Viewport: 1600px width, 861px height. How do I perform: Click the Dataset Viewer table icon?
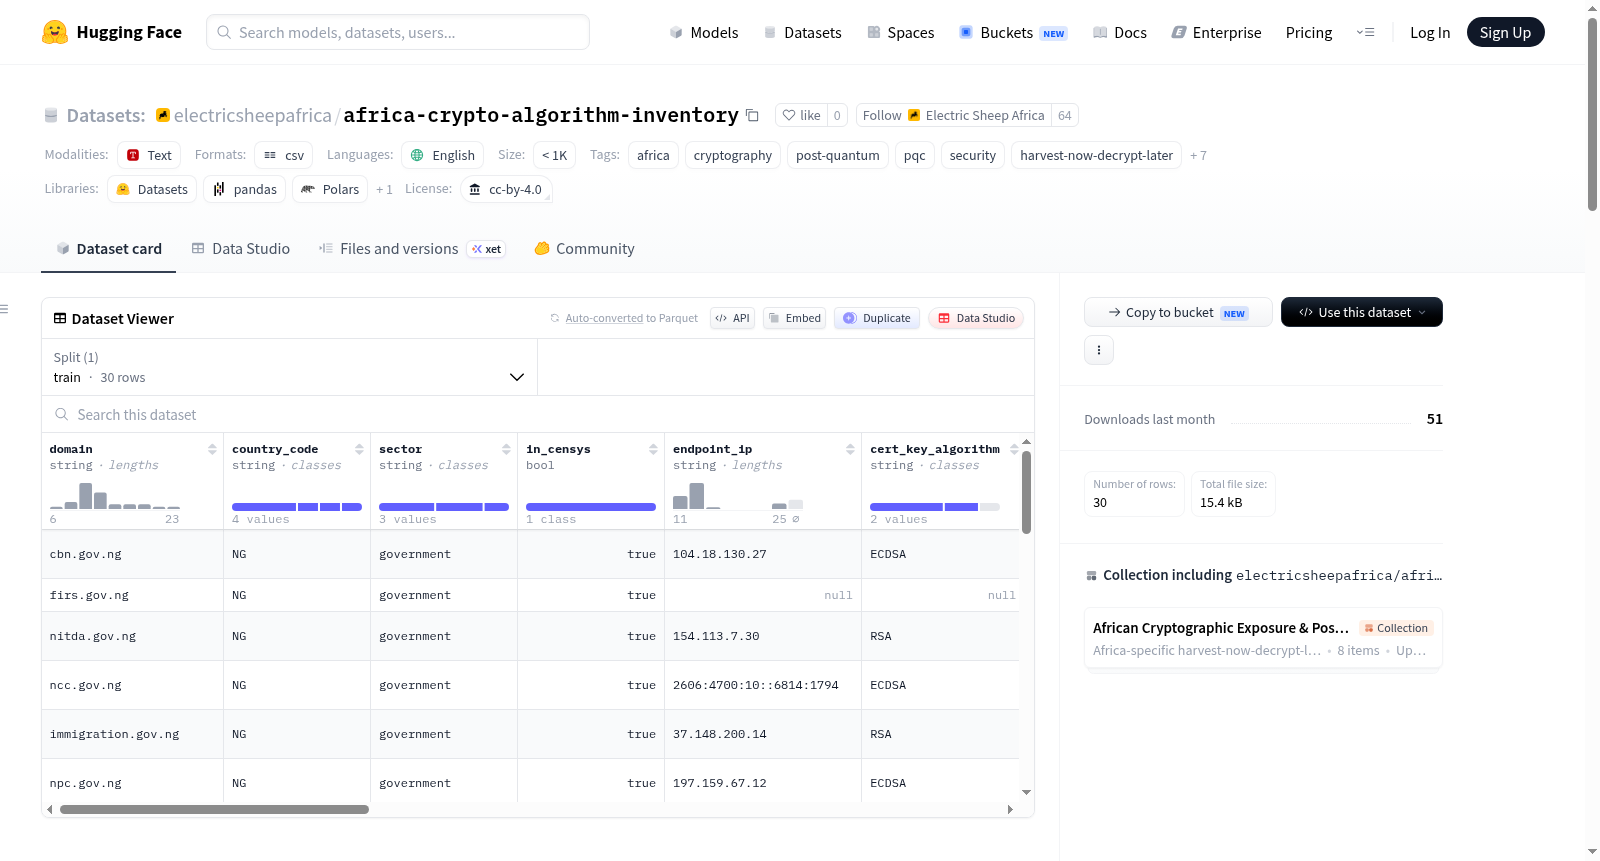pyautogui.click(x=60, y=318)
